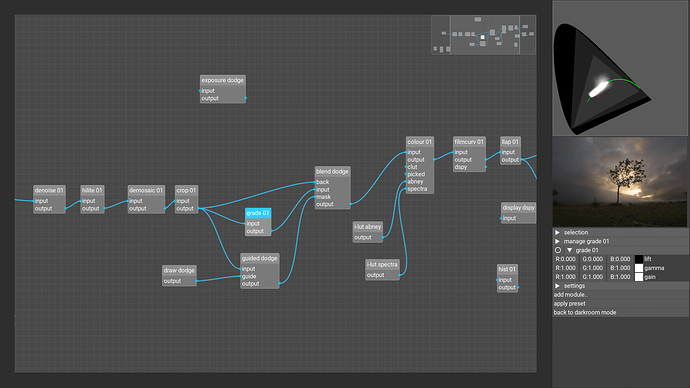Select the grade 01 node
This screenshot has height=388, width=690.
pos(258,213)
